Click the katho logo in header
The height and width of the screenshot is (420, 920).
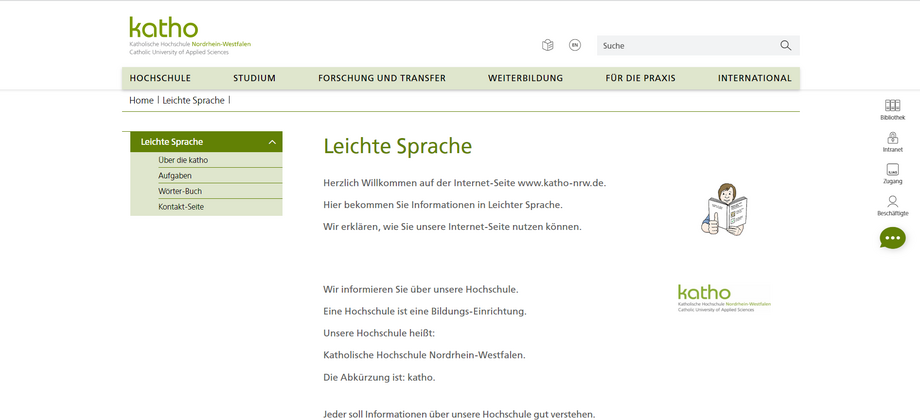tap(190, 36)
